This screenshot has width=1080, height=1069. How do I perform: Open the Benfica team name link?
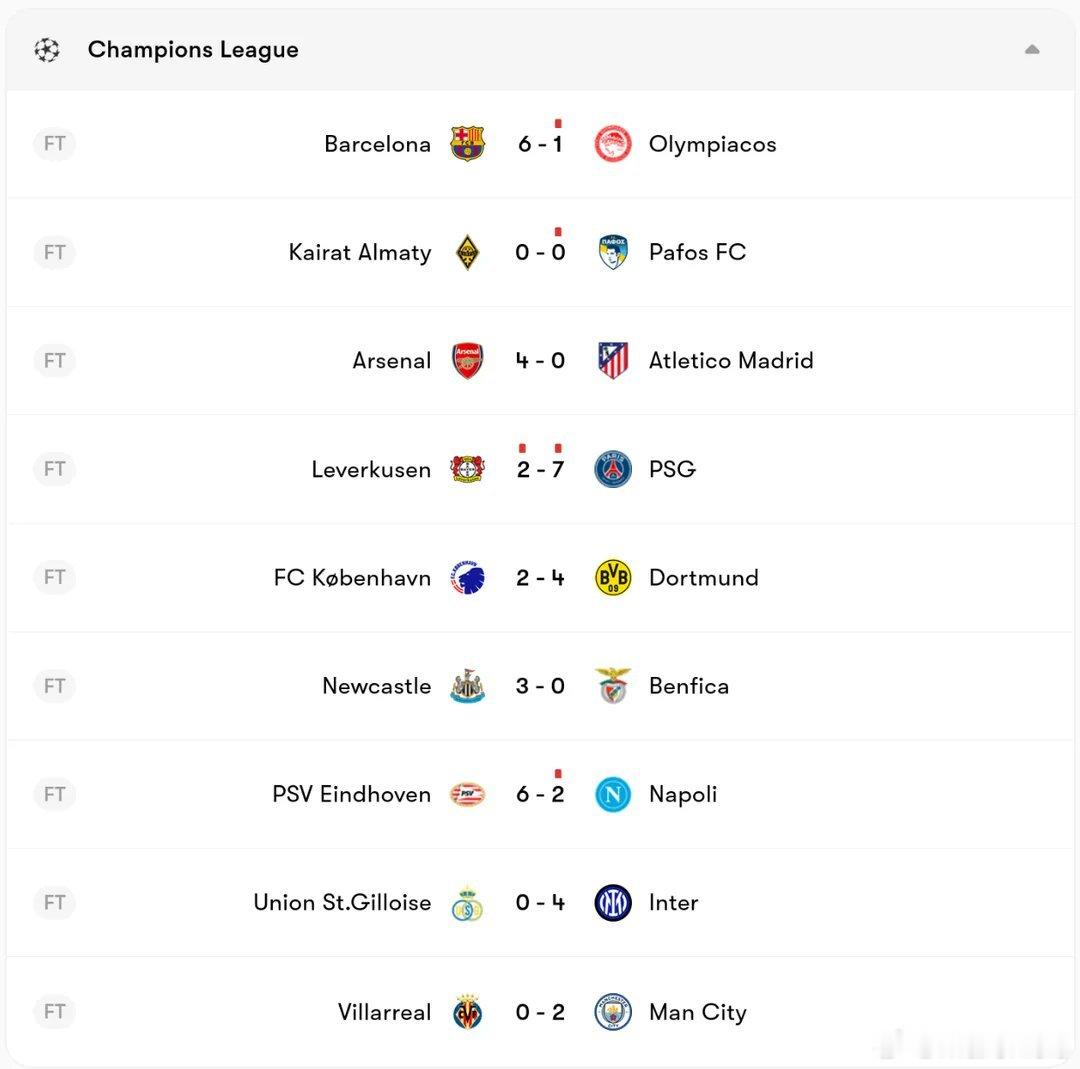[x=688, y=686]
